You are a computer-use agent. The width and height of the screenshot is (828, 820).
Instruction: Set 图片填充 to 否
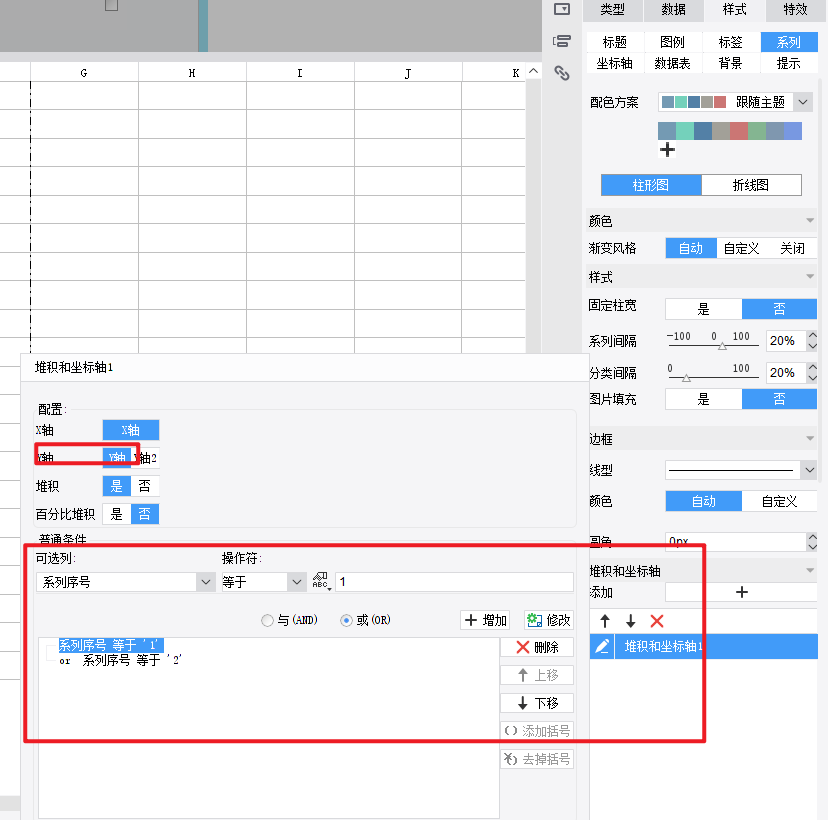point(779,399)
